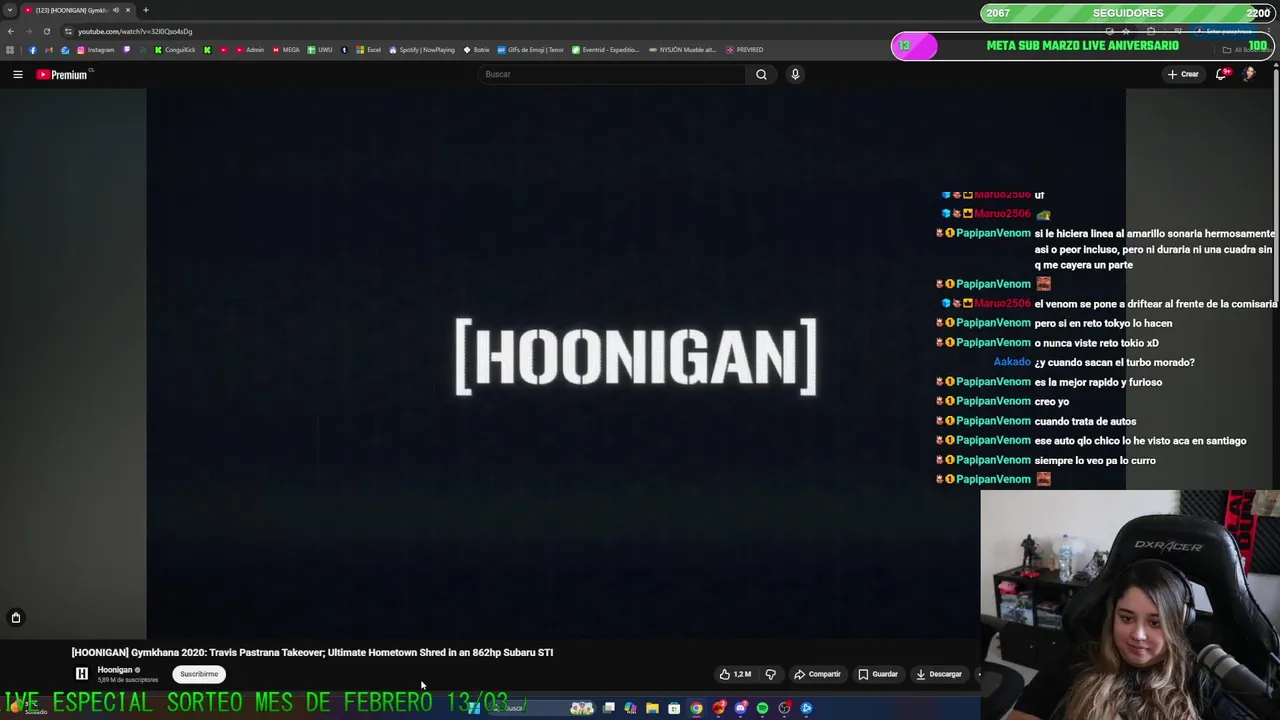Focus the Buscar search field
Viewport: 1280px width, 720px height.
click(612, 74)
